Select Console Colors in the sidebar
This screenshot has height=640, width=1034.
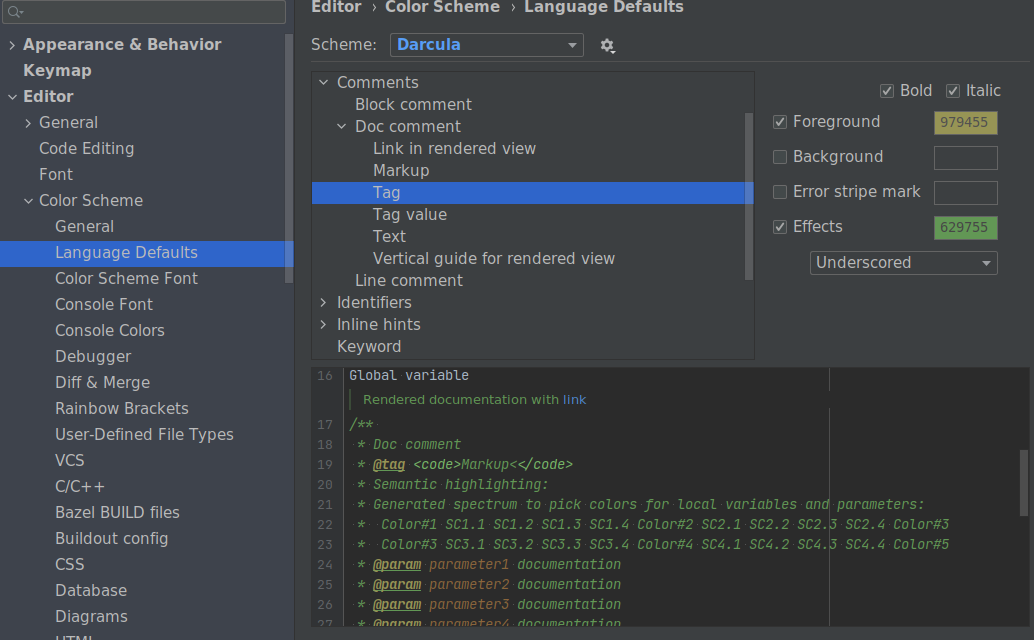point(110,330)
